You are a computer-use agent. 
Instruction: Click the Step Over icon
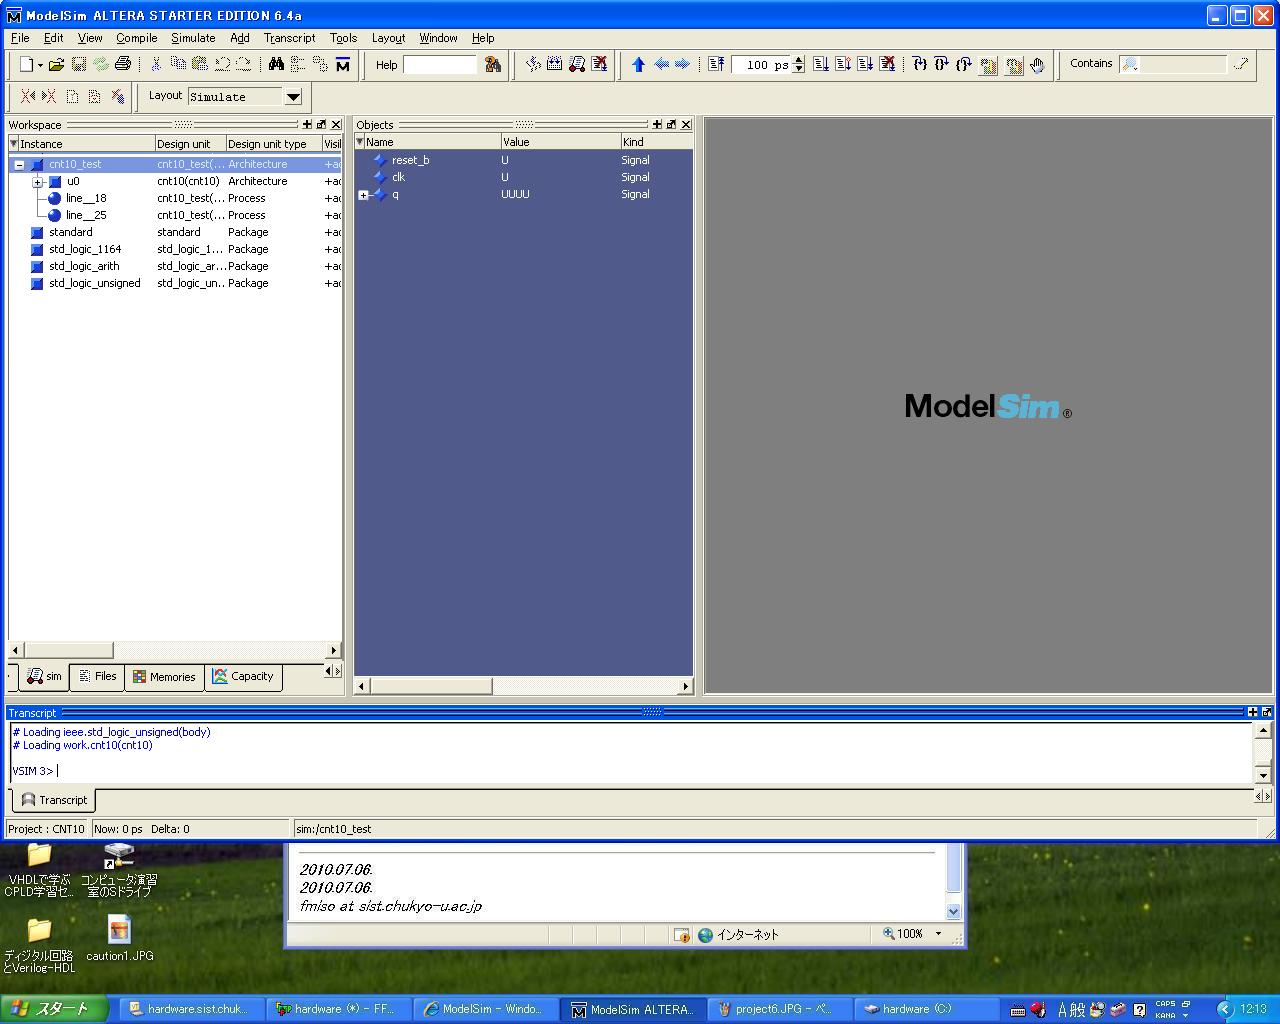point(942,64)
